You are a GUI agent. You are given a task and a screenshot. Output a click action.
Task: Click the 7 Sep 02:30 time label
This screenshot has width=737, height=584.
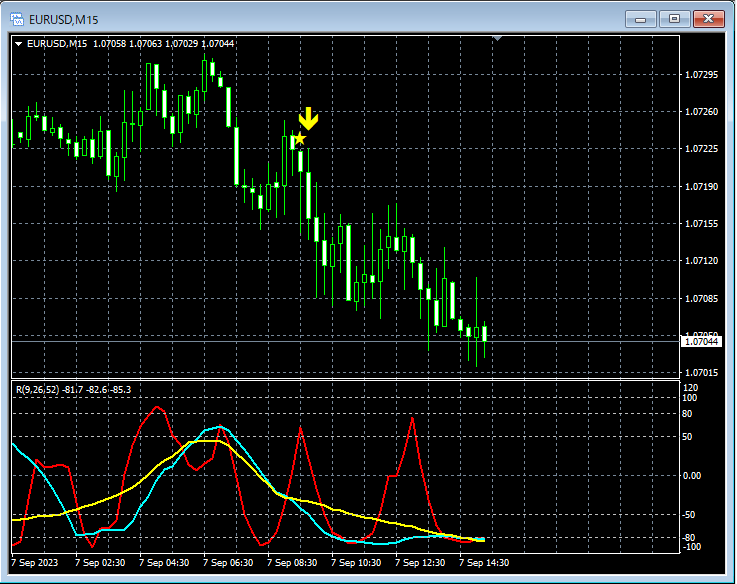click(100, 562)
